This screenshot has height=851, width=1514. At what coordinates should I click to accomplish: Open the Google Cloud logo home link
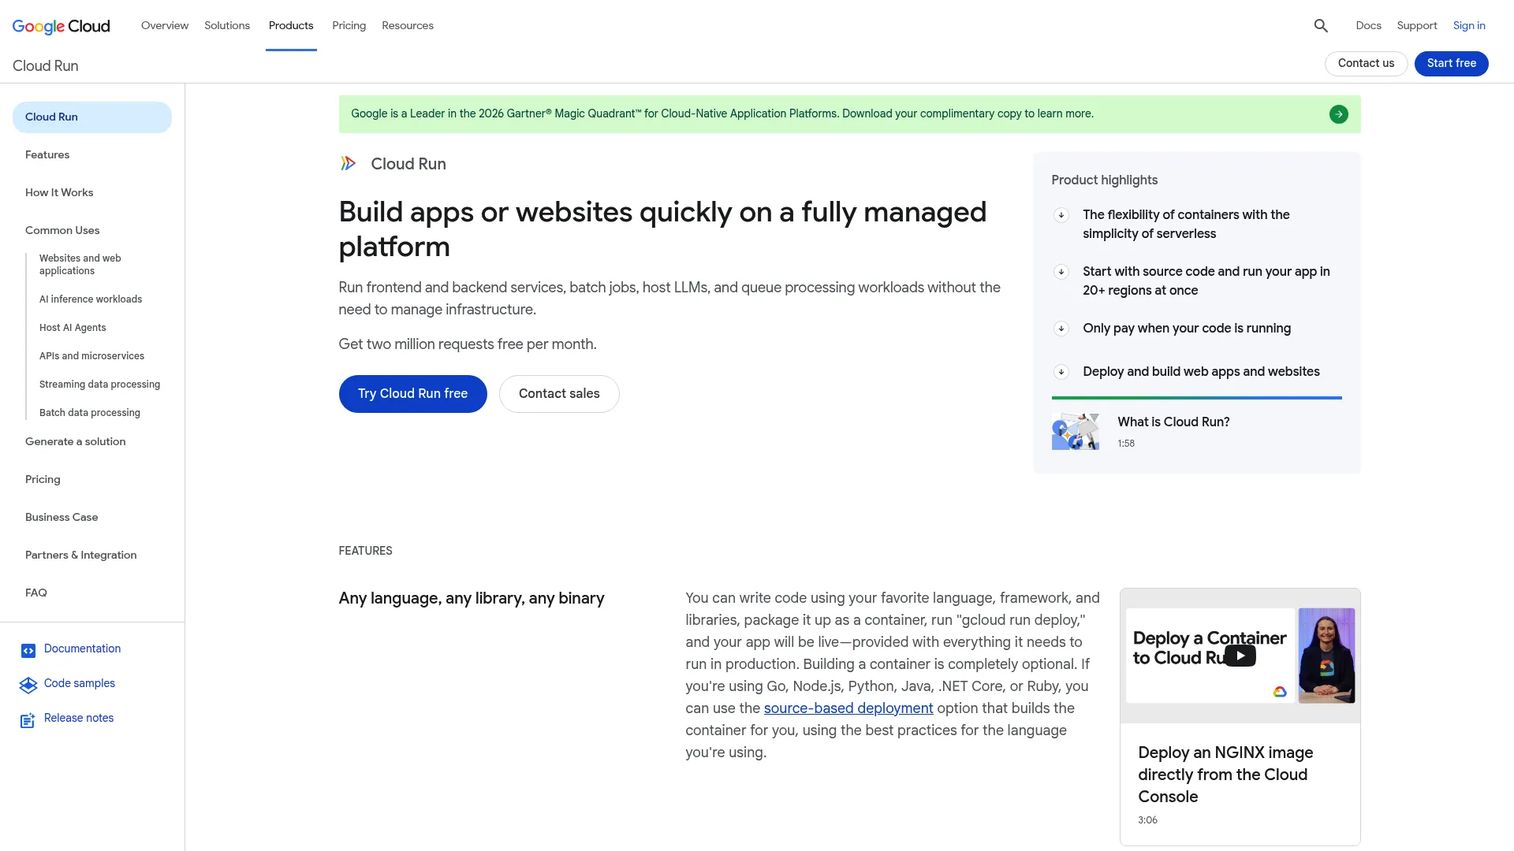point(61,26)
